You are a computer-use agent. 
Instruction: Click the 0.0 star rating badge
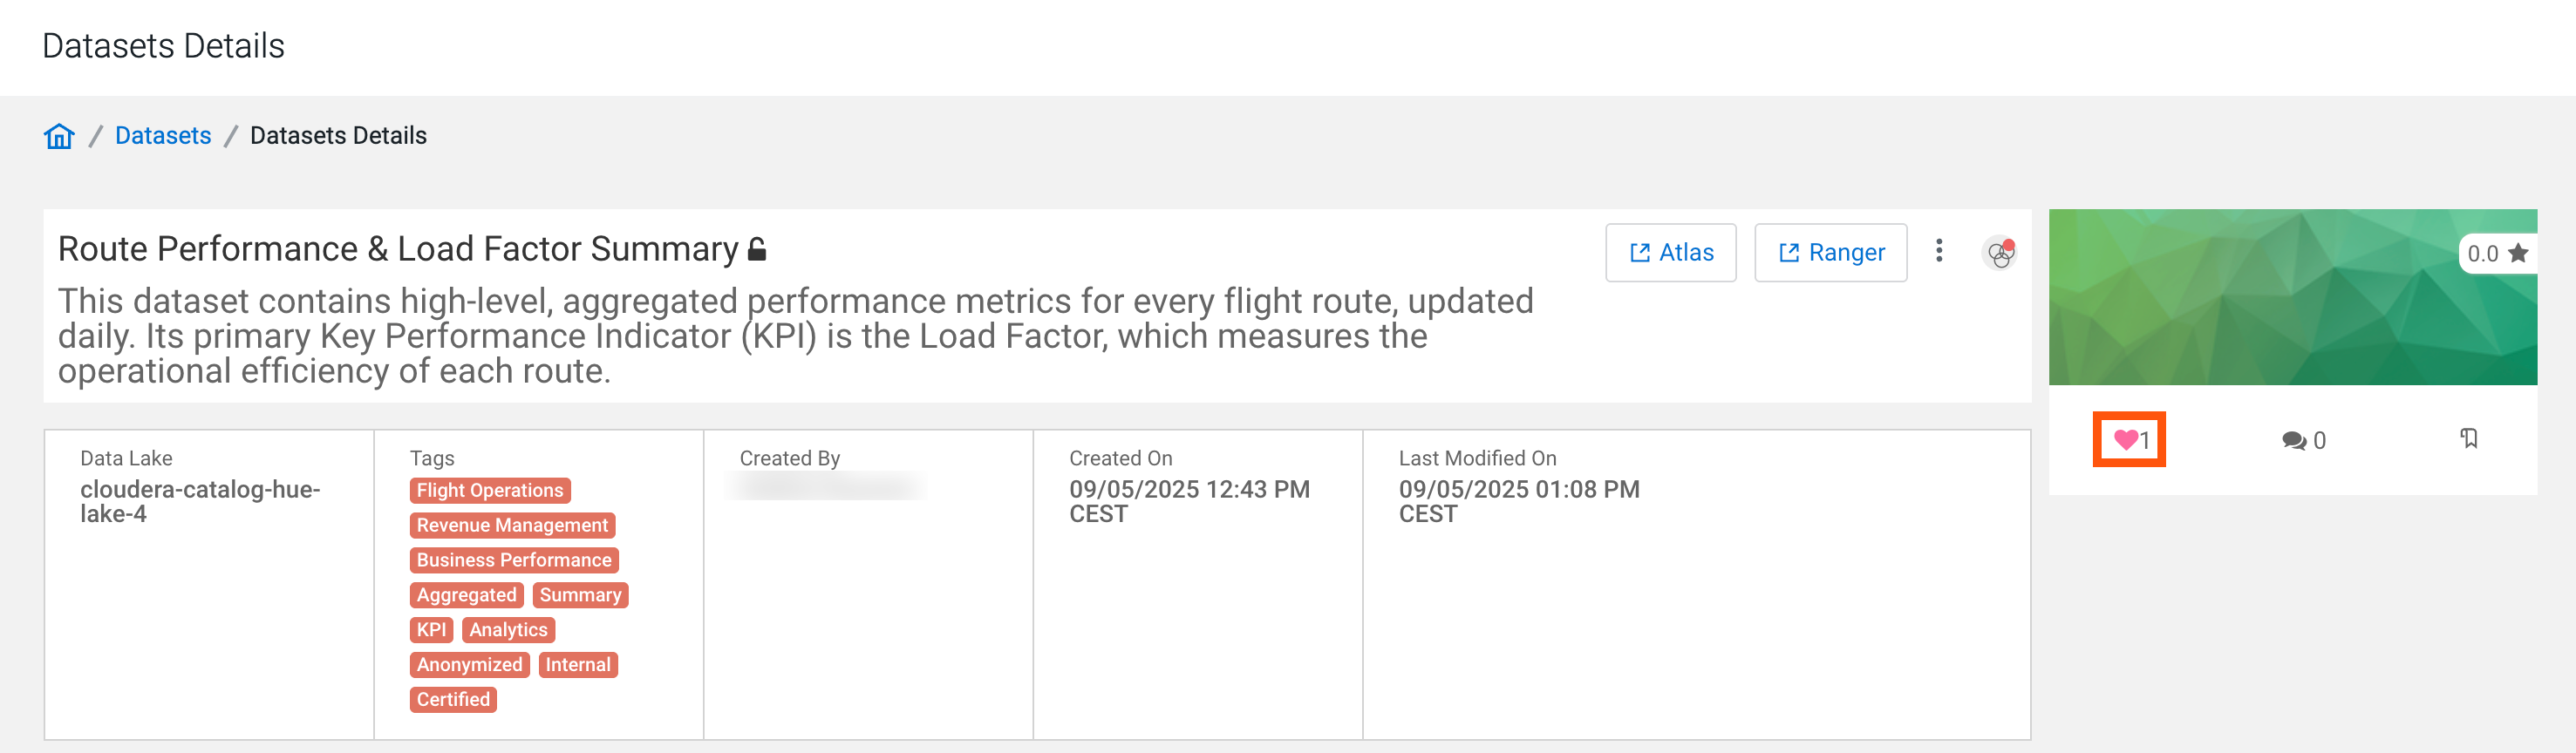point(2496,254)
